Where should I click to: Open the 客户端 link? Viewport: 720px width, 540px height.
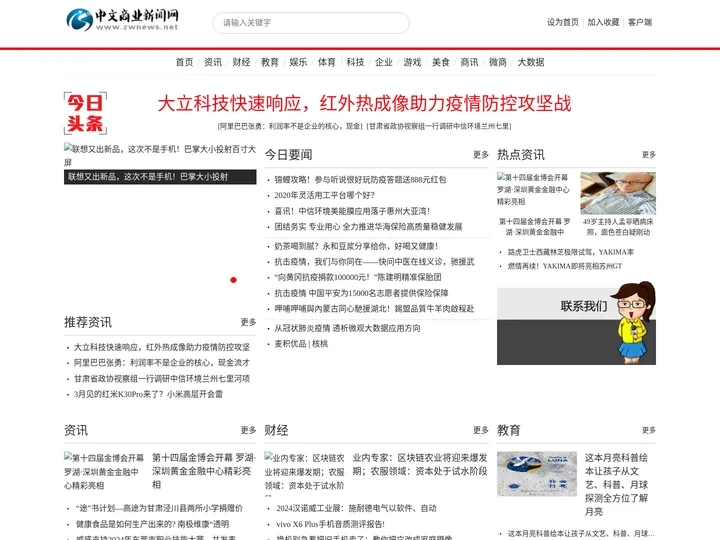pos(640,22)
